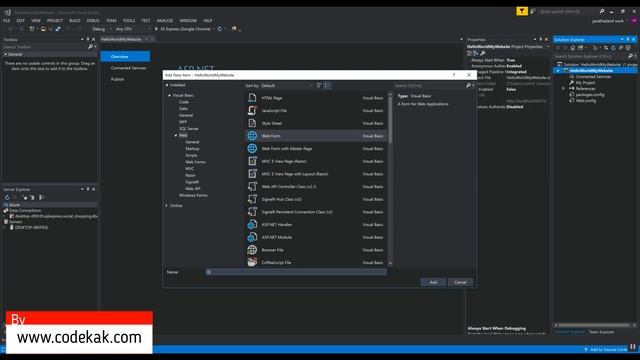640x360 pixels.
Task: Click the notifications flag icon in title bar
Action: click(522, 11)
